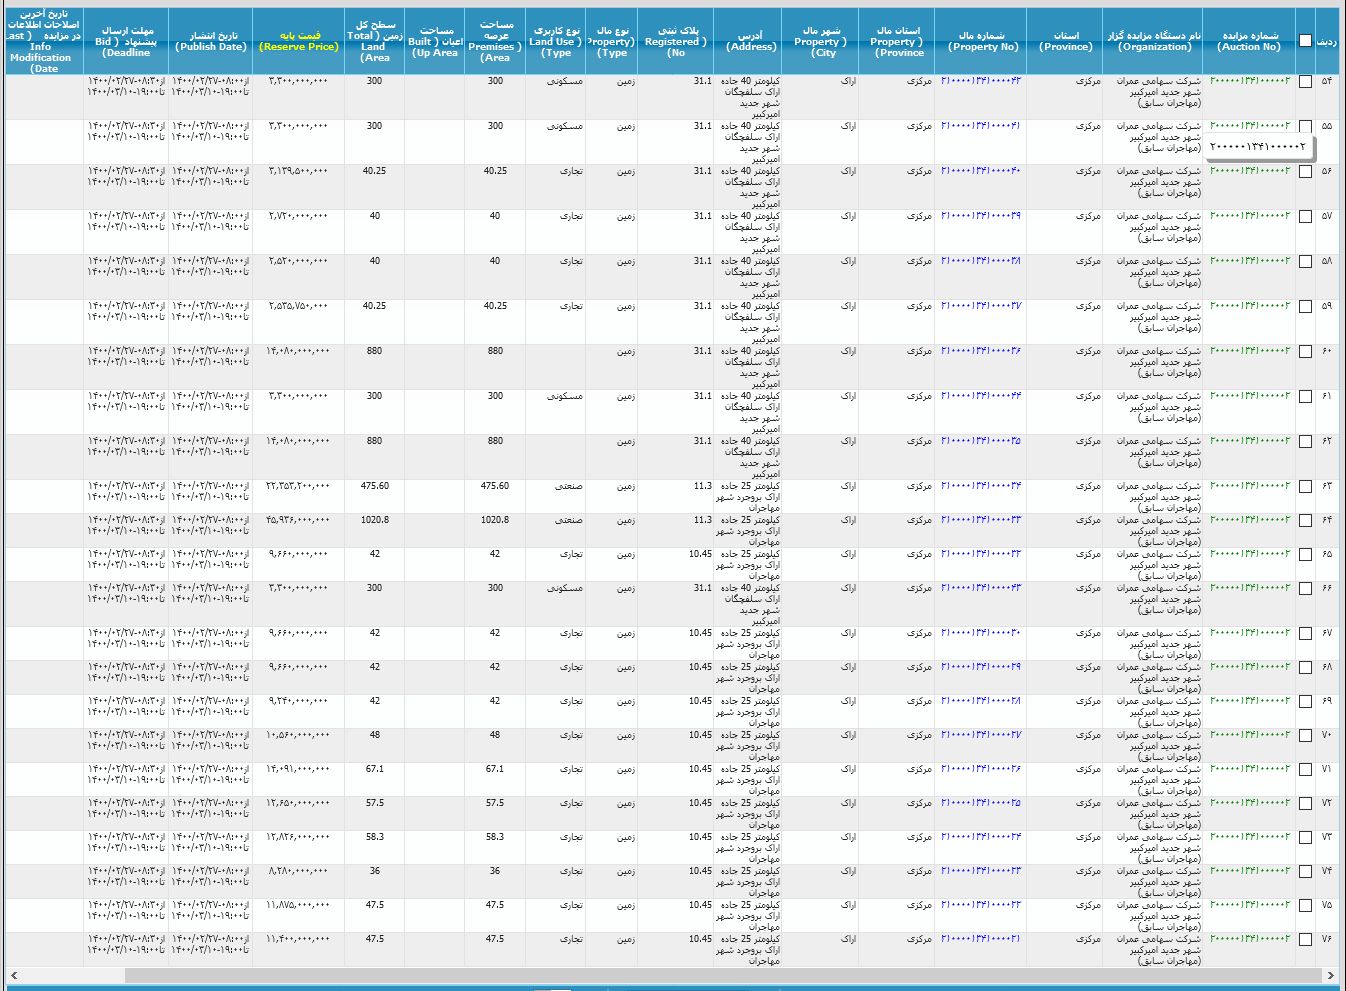
Task: Sort by the Auction No column header
Action: point(1249,41)
